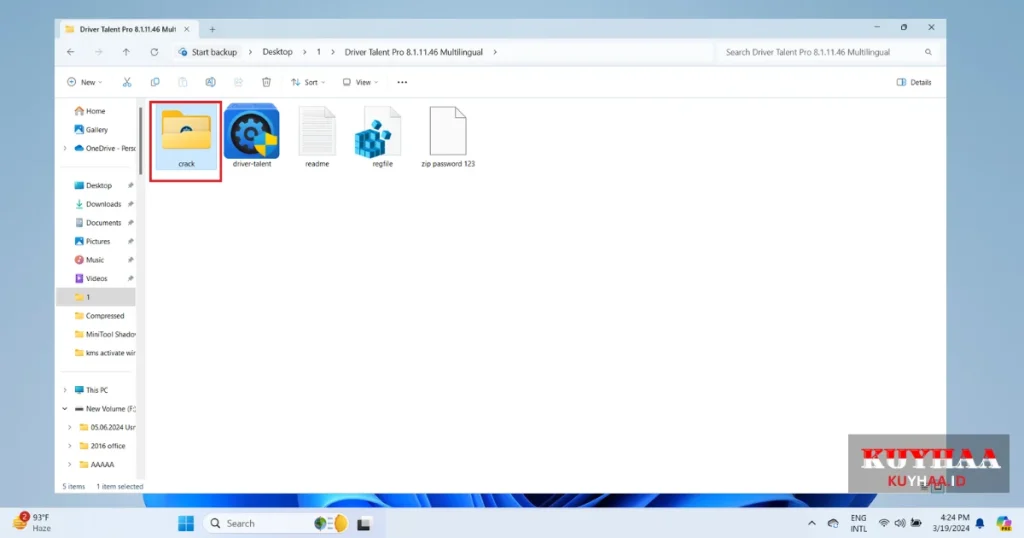Open kms activate folder in sidebar
1024x538 pixels.
coord(104,353)
